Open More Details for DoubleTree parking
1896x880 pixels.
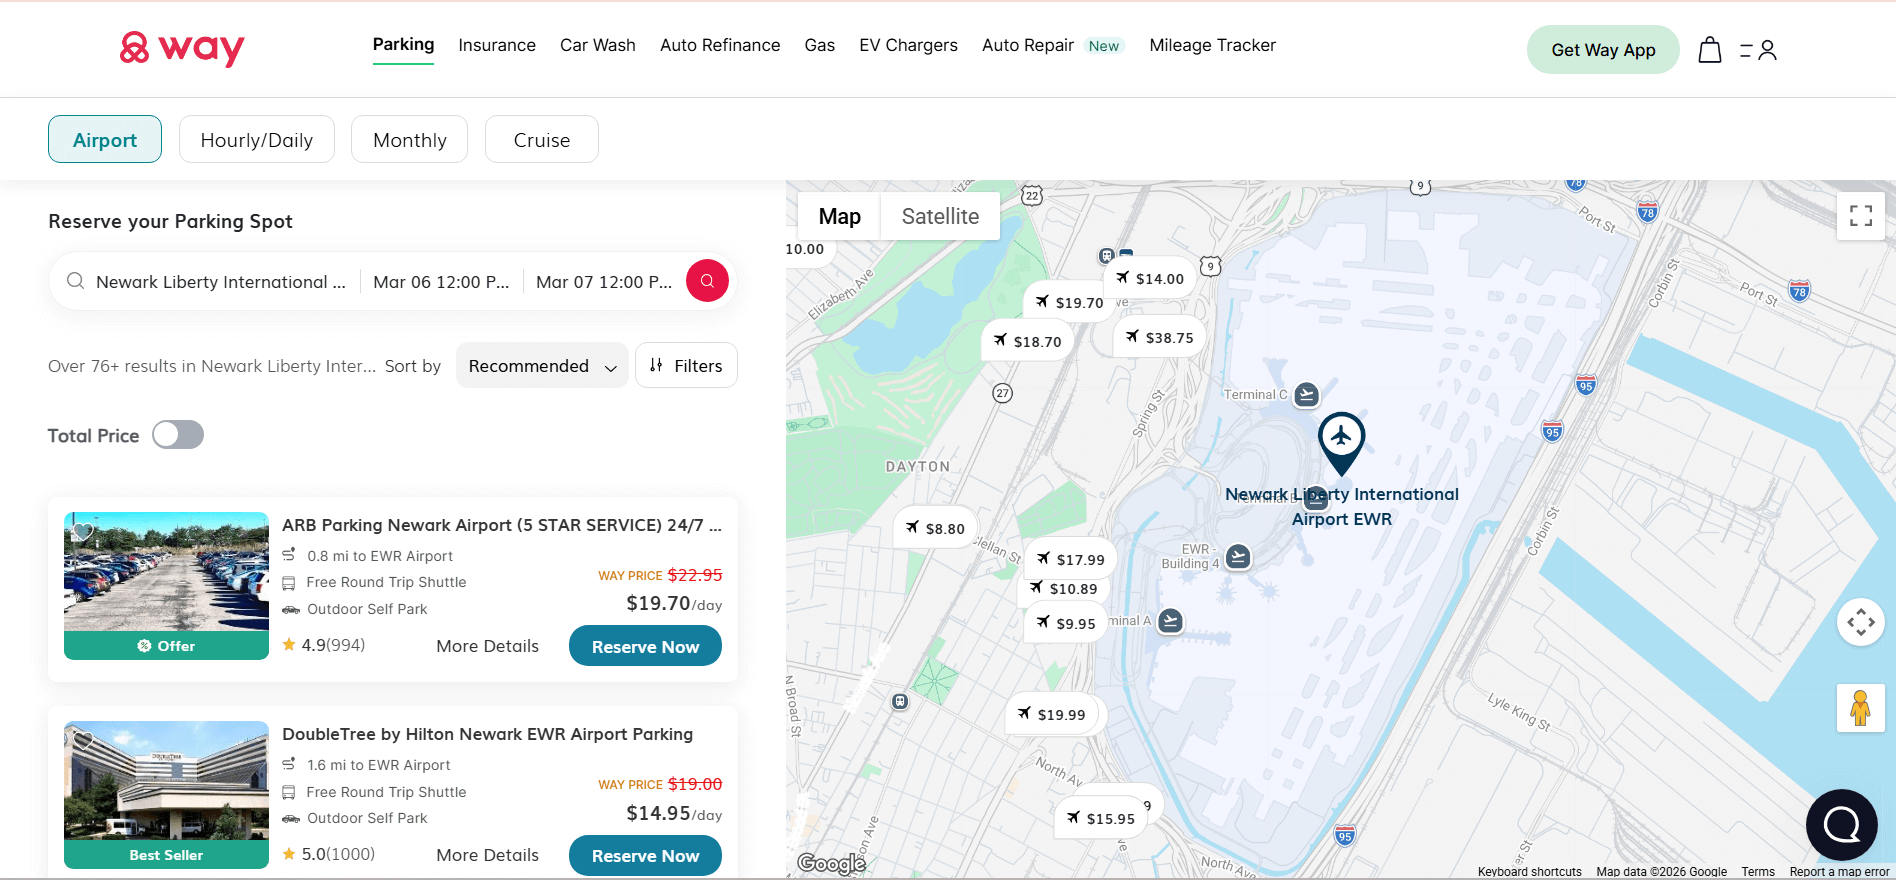(x=487, y=855)
